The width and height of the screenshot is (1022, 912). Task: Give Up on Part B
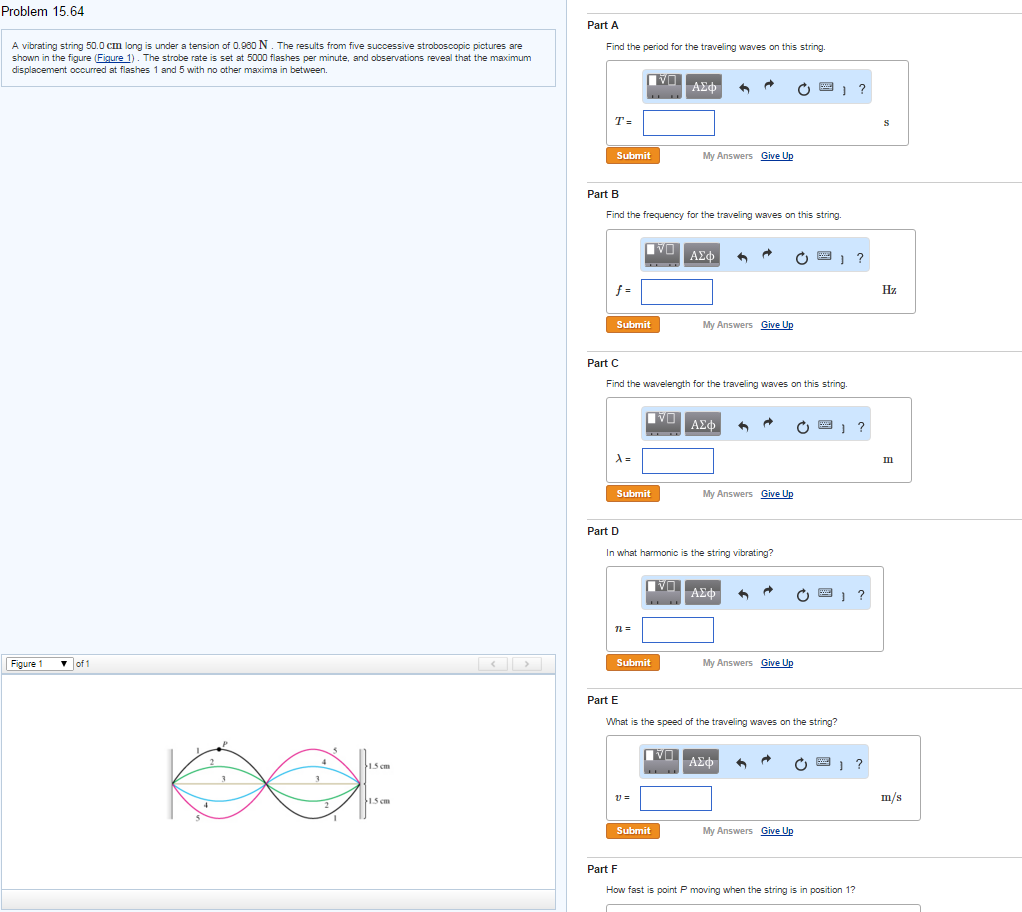pyautogui.click(x=777, y=324)
